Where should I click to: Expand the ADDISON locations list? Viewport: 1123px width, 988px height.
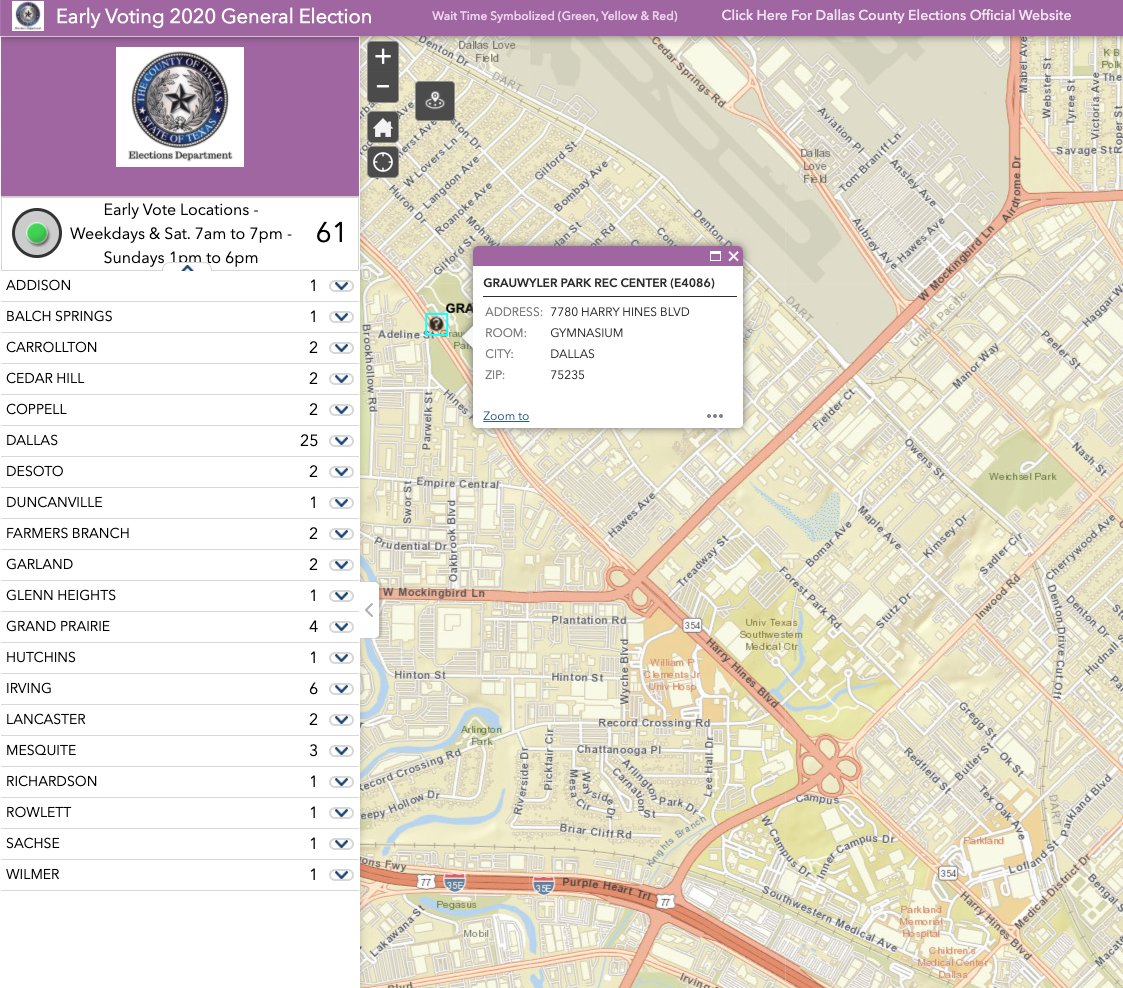coord(342,286)
